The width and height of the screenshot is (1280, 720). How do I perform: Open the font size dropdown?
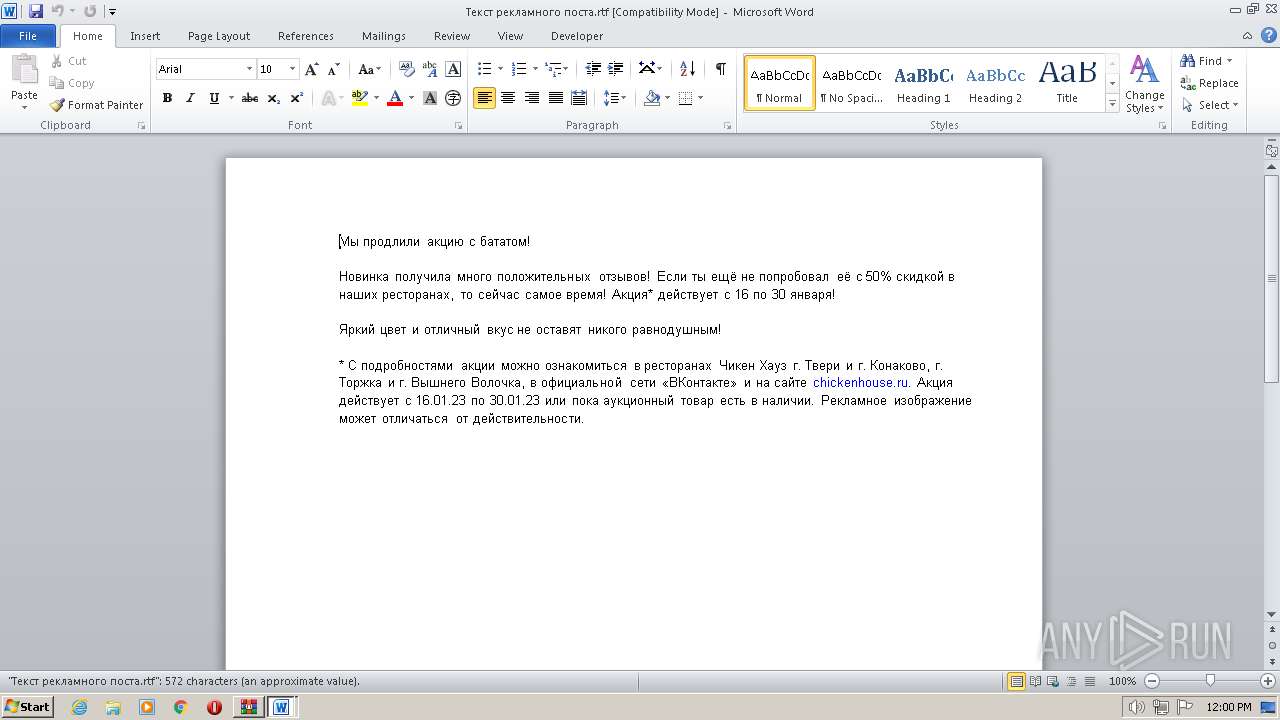pos(292,69)
